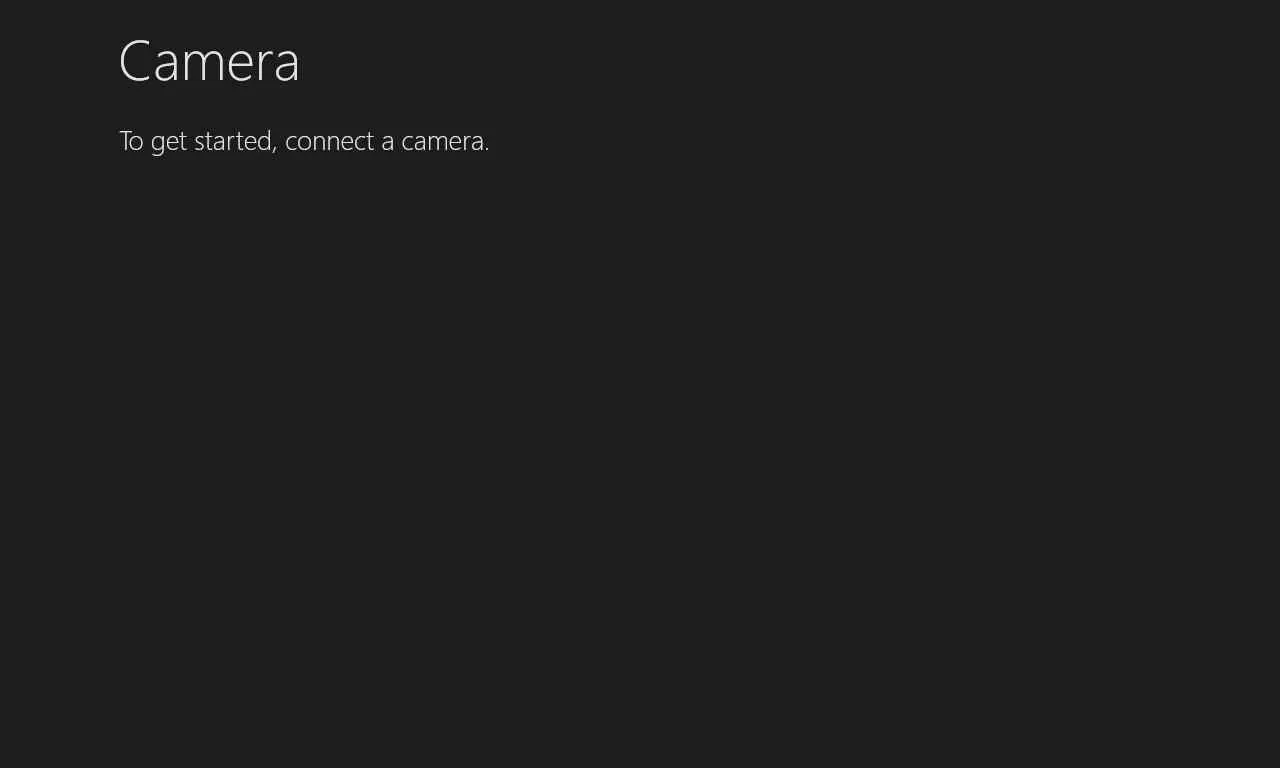Click the "connect a camera" message text
This screenshot has width=1280, height=768.
304,141
